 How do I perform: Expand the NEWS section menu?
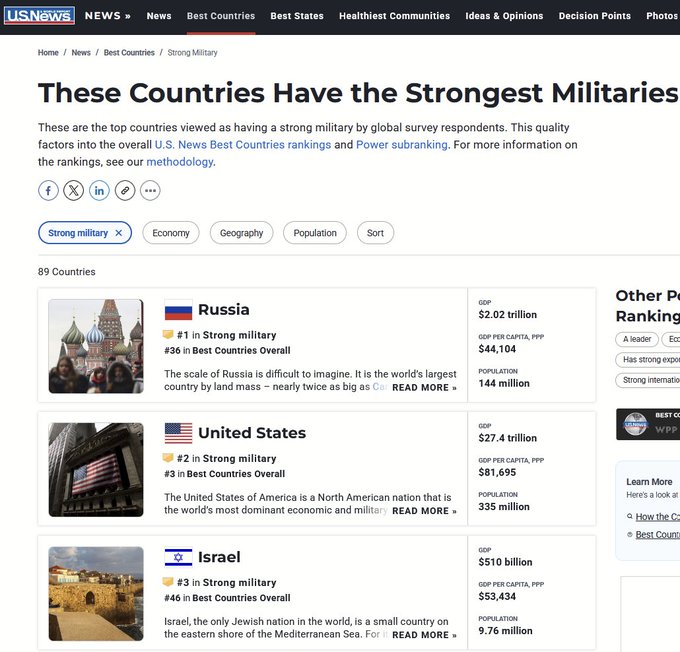pos(108,16)
